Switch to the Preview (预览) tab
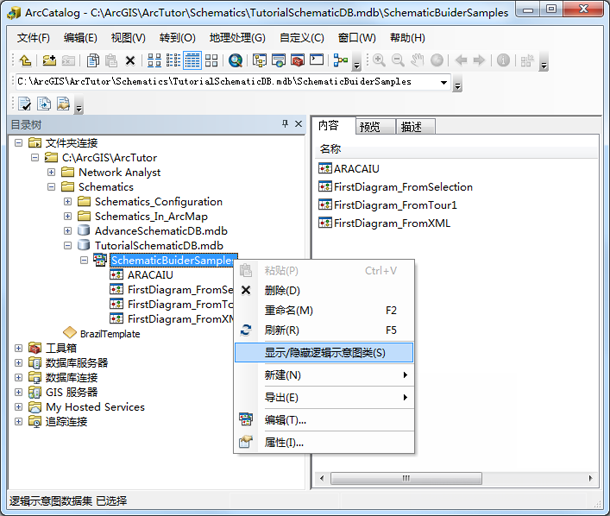Screen dimensions: 610x516 click(369, 127)
